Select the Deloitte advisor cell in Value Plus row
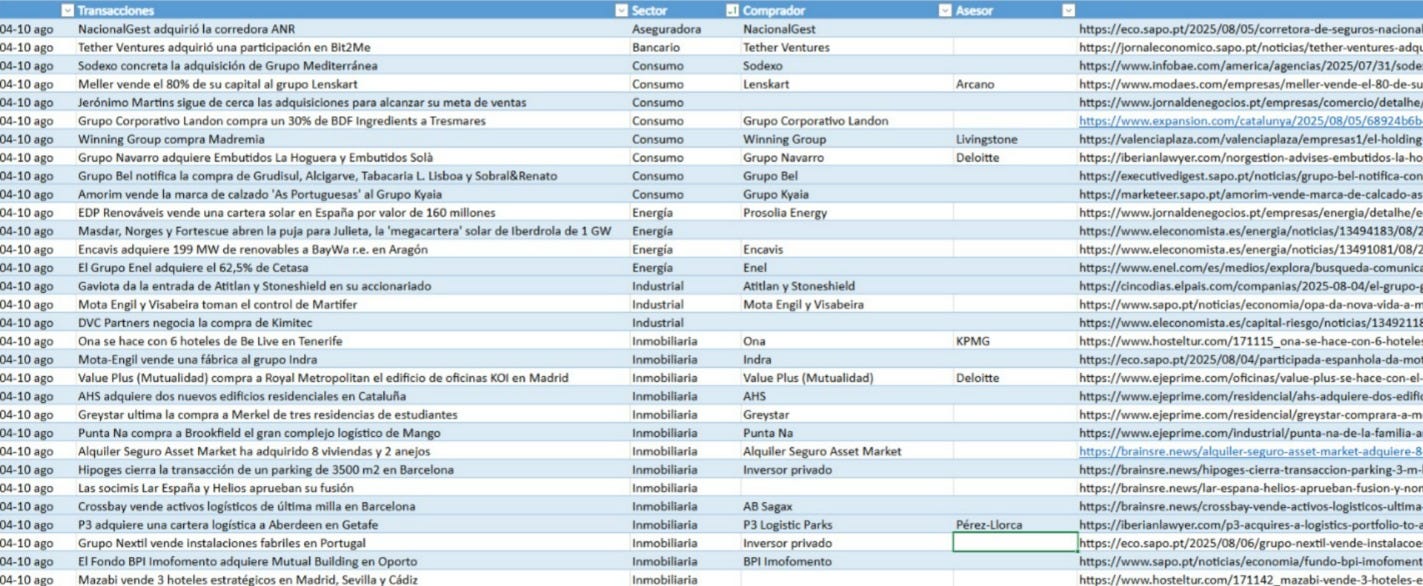 (1015, 377)
